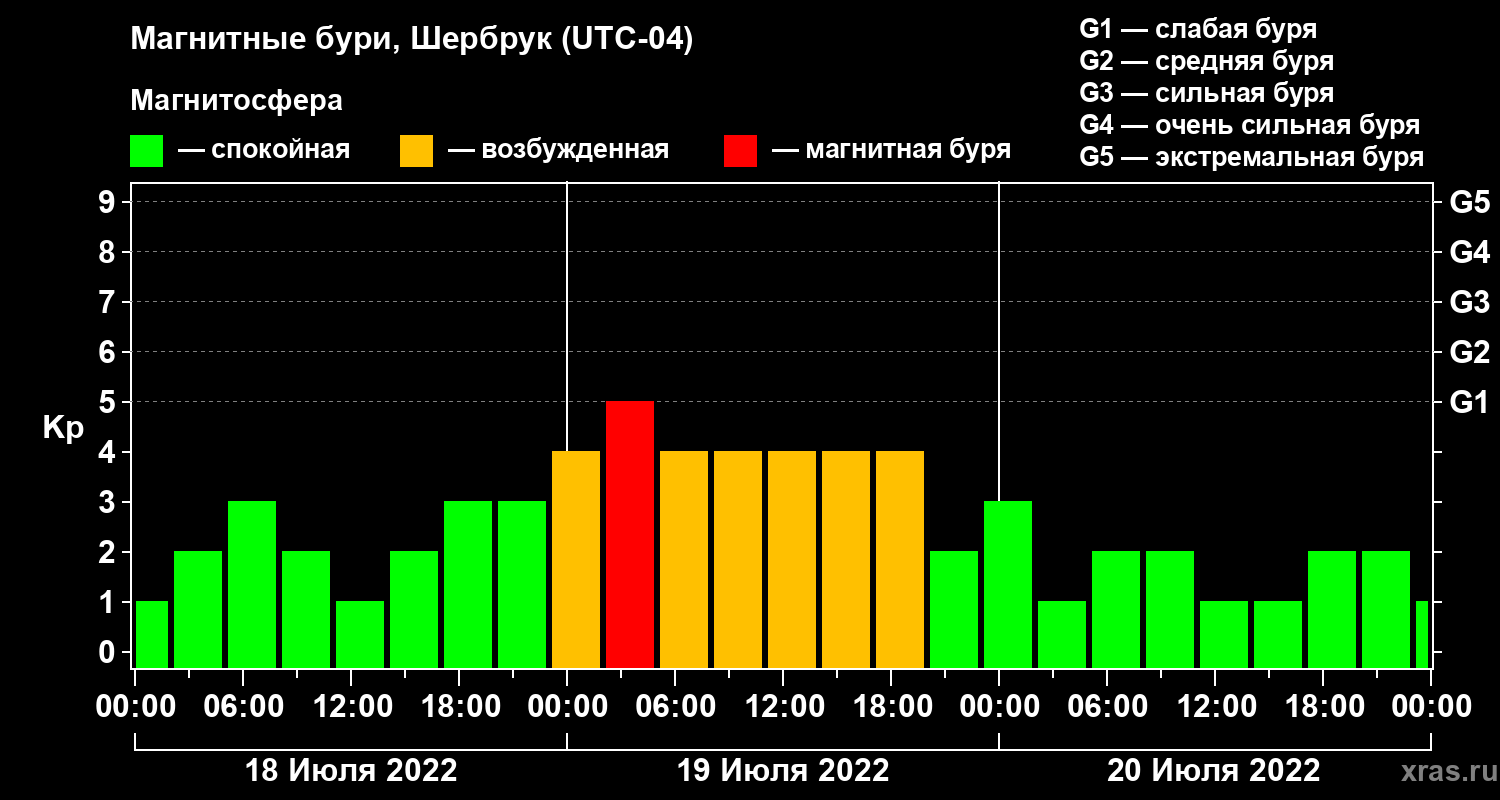Click the '20 Июля 2022' date label
Viewport: 1500px width, 800px height.
tap(1214, 771)
